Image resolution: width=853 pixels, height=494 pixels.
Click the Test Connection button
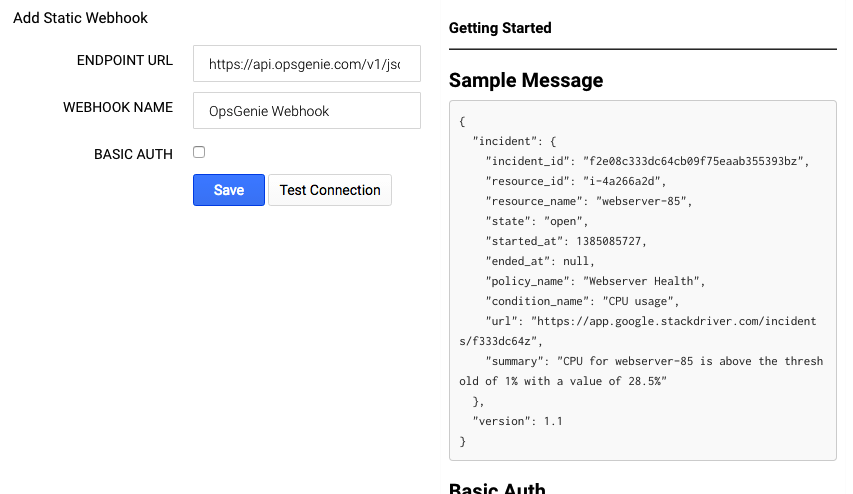tap(330, 190)
